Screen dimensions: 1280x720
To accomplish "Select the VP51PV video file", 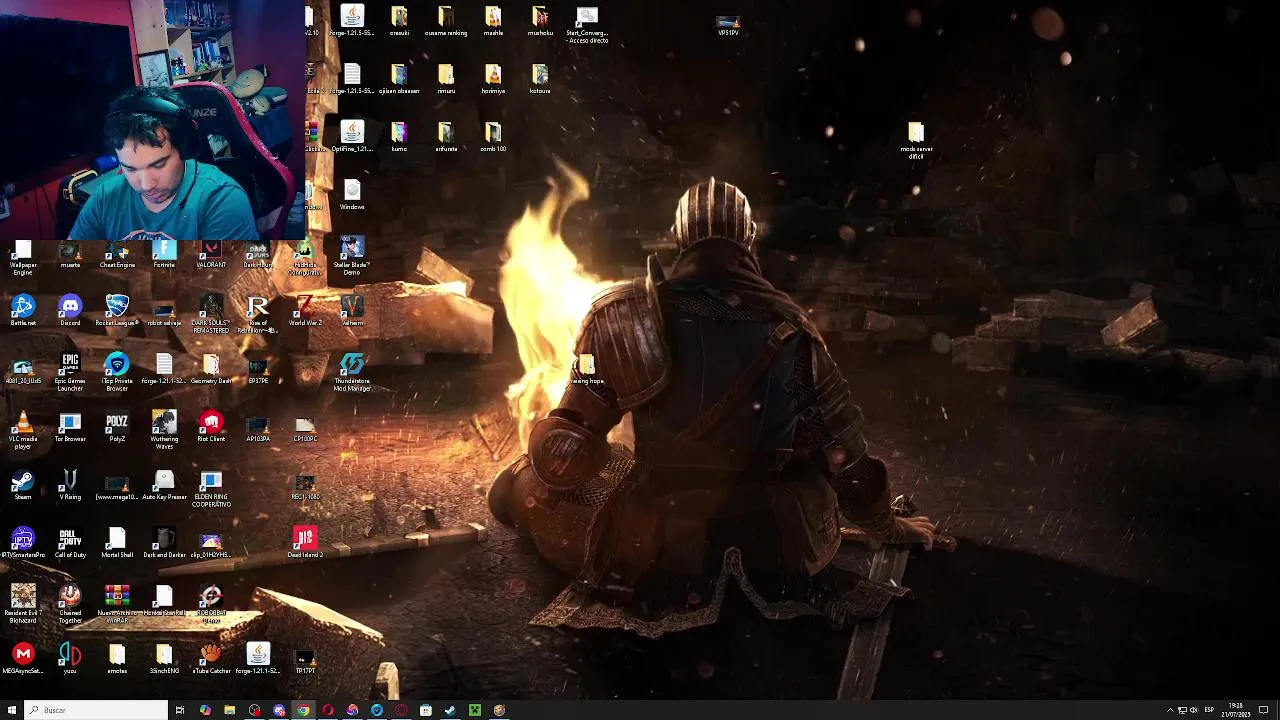I will 728,25.
